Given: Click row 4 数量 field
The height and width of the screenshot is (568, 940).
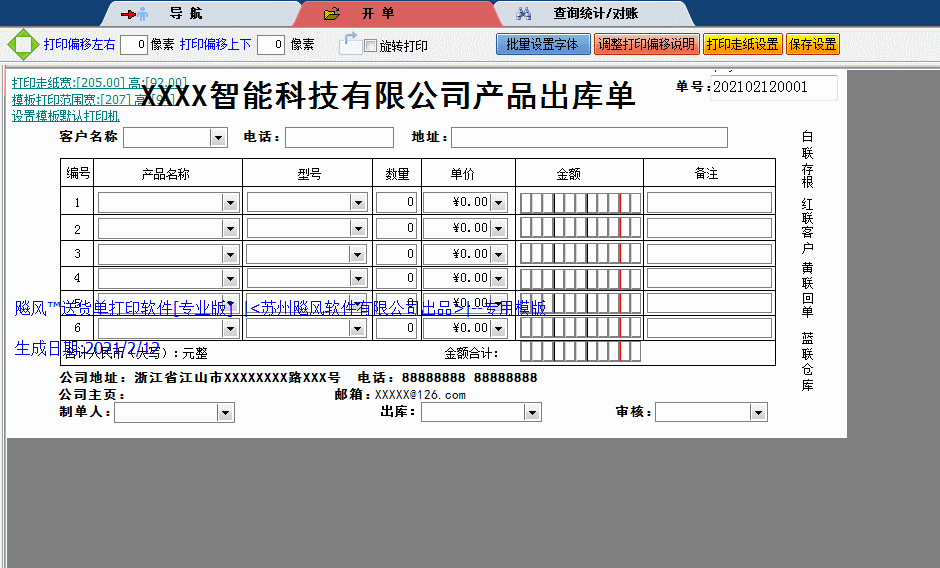Looking at the screenshot, I should [396, 278].
